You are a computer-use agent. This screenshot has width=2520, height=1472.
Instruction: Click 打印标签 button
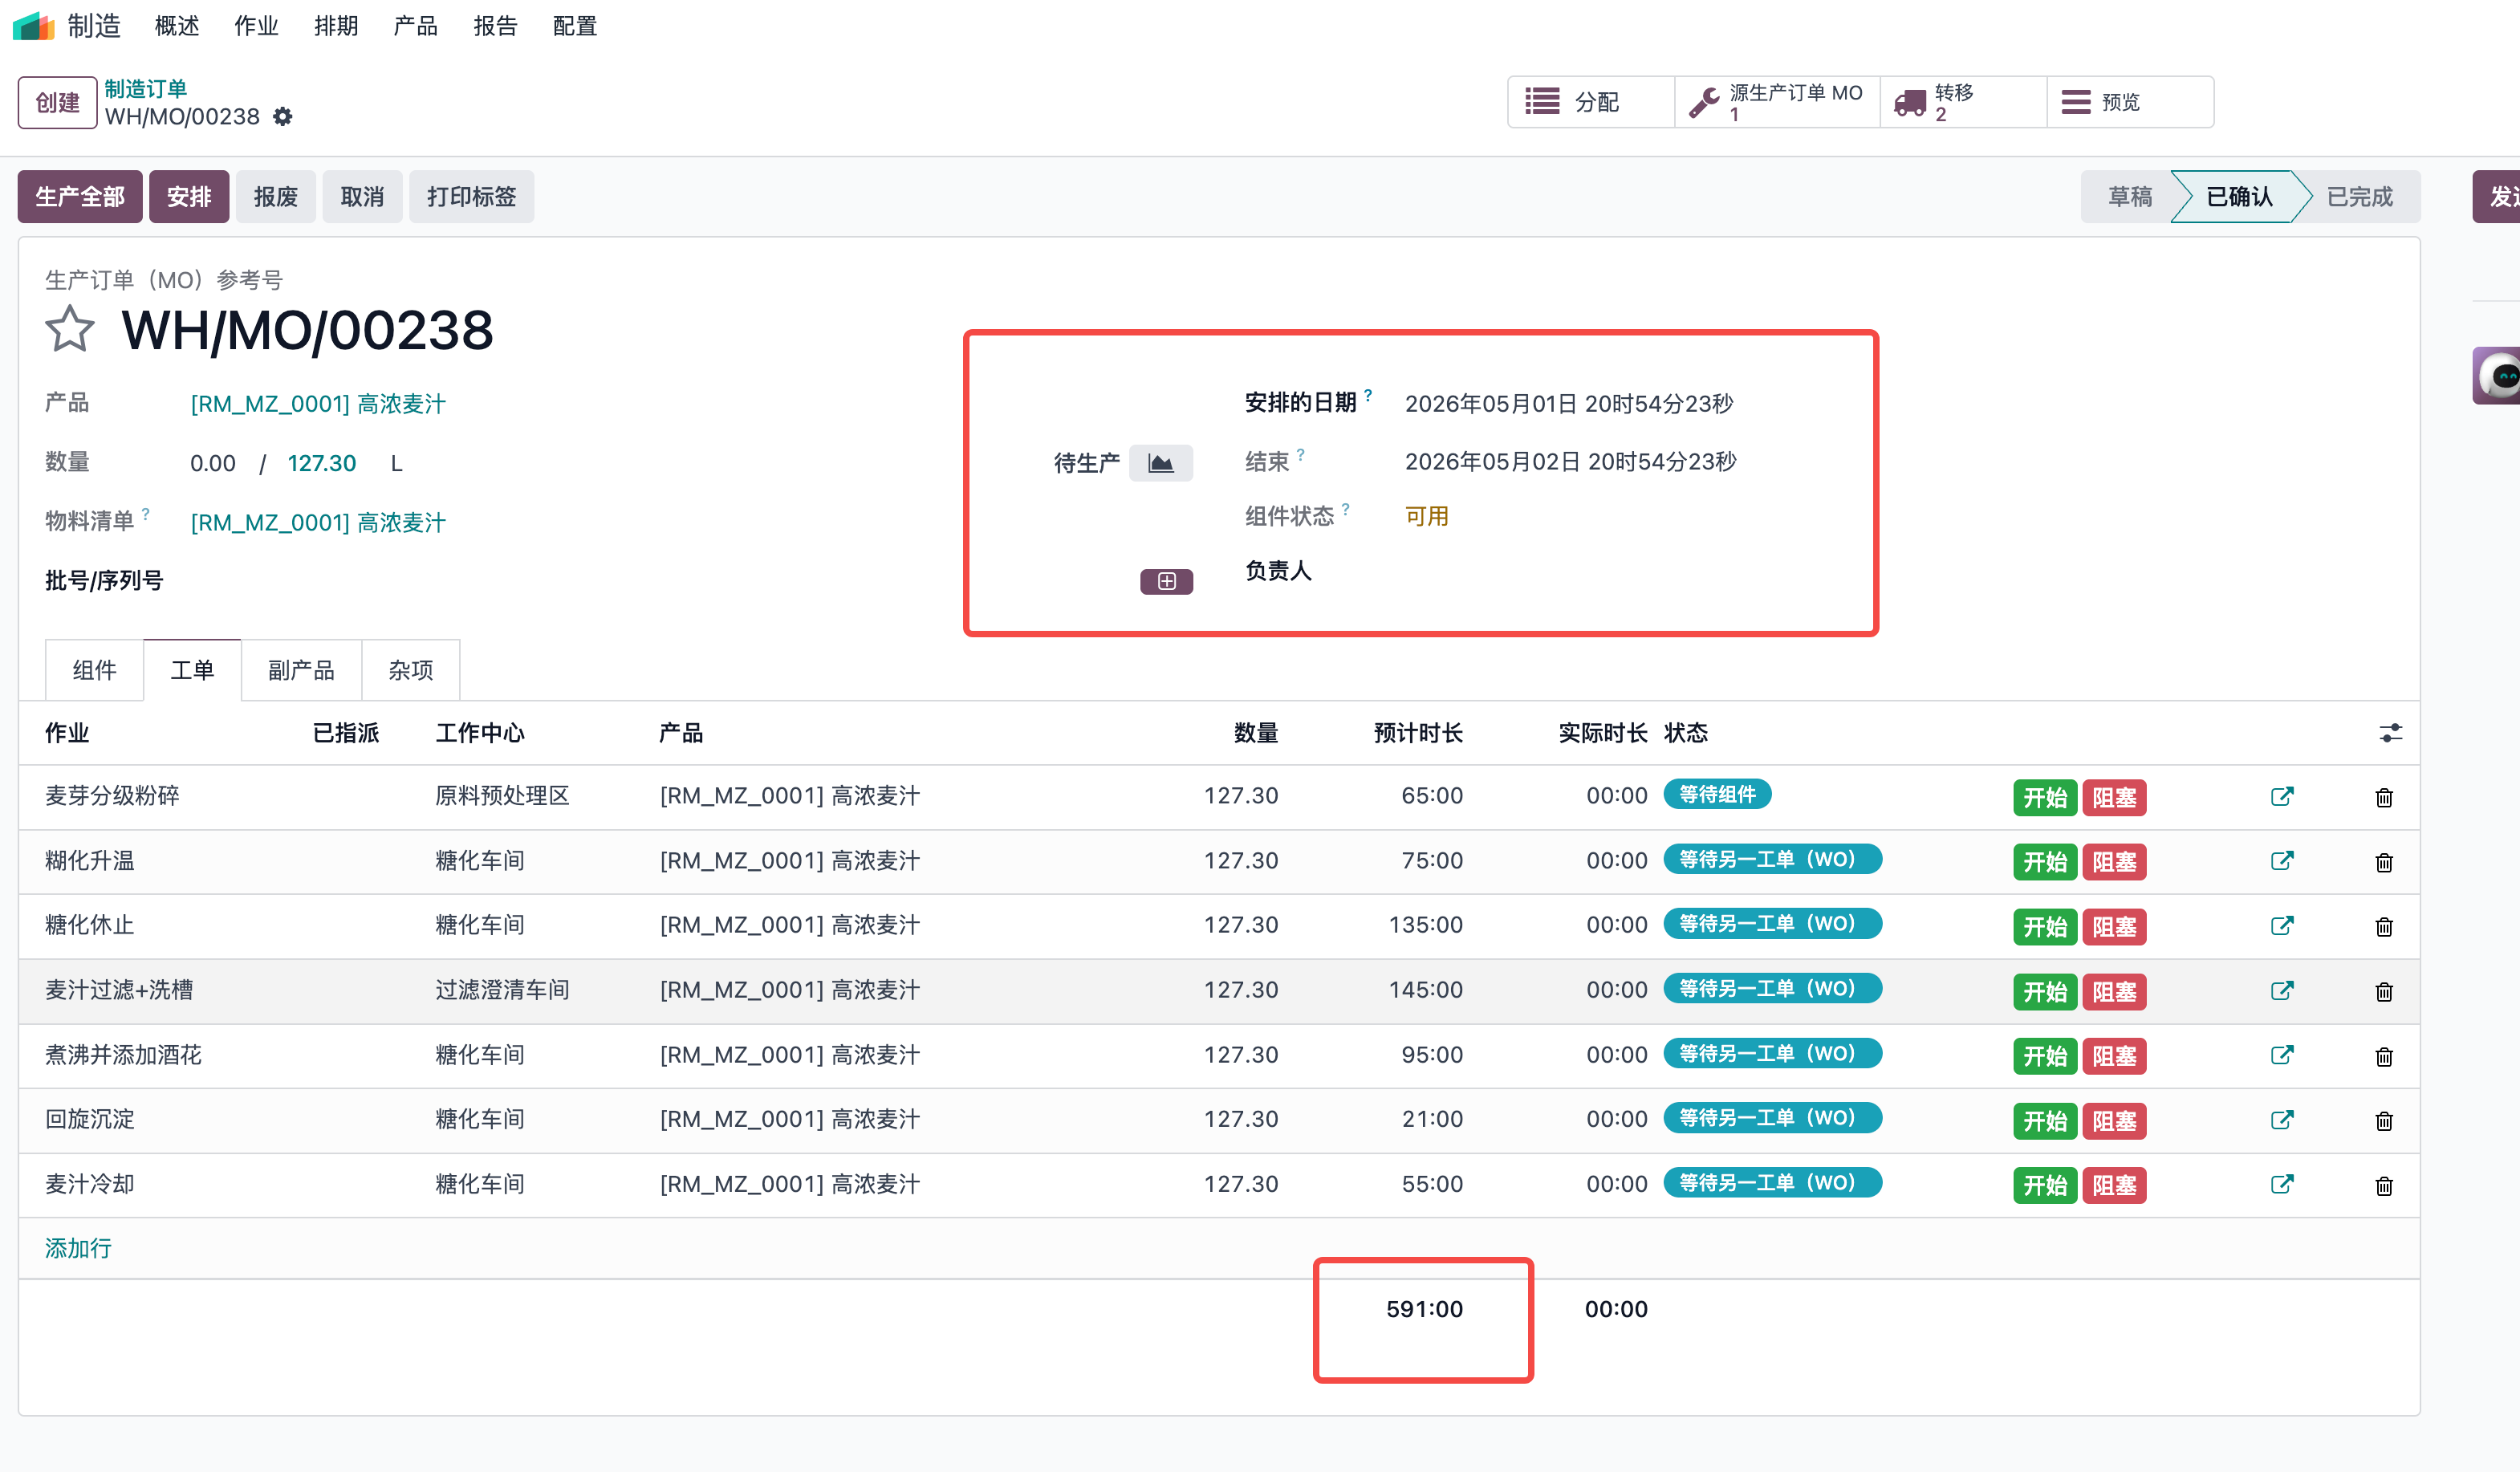pos(471,197)
